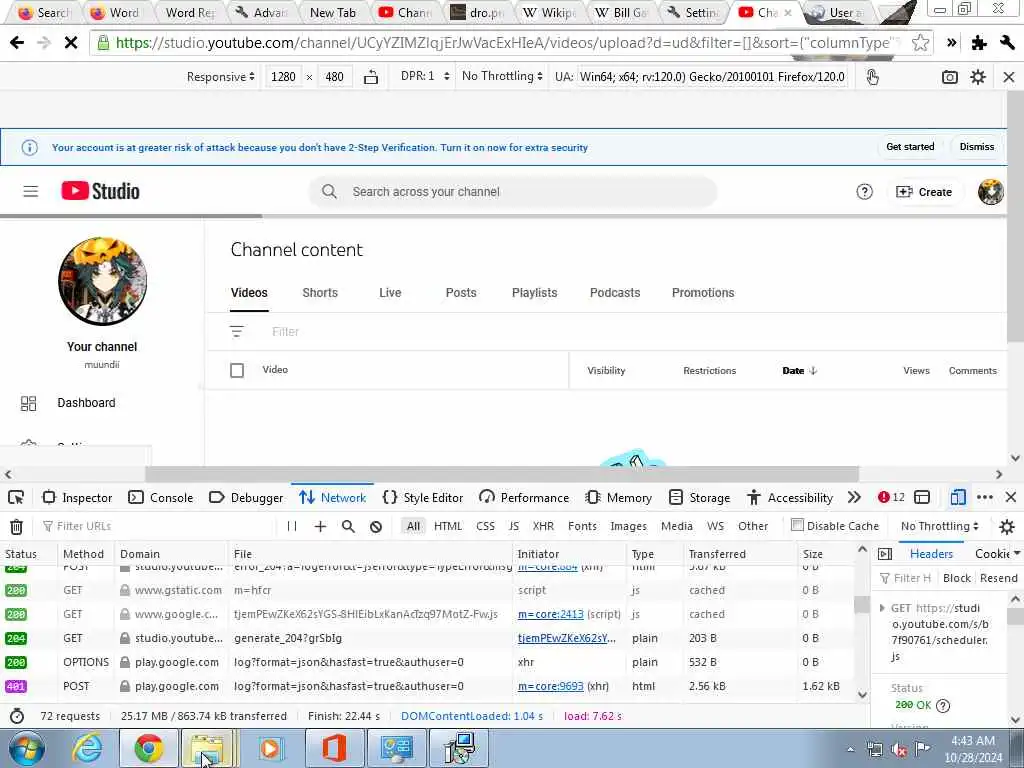Switch to the Shorts tab
Screen dimensions: 1024x768
point(320,293)
